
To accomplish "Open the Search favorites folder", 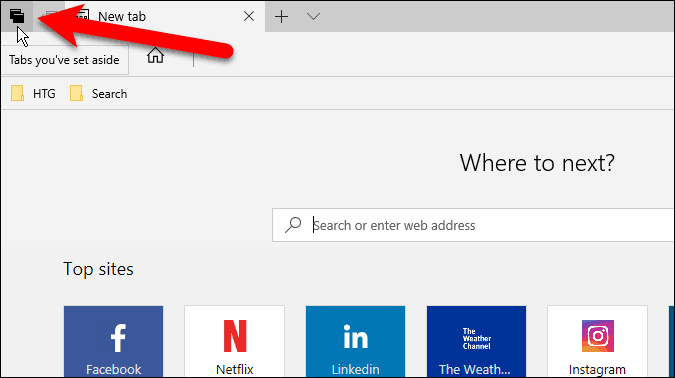I will (x=99, y=93).
